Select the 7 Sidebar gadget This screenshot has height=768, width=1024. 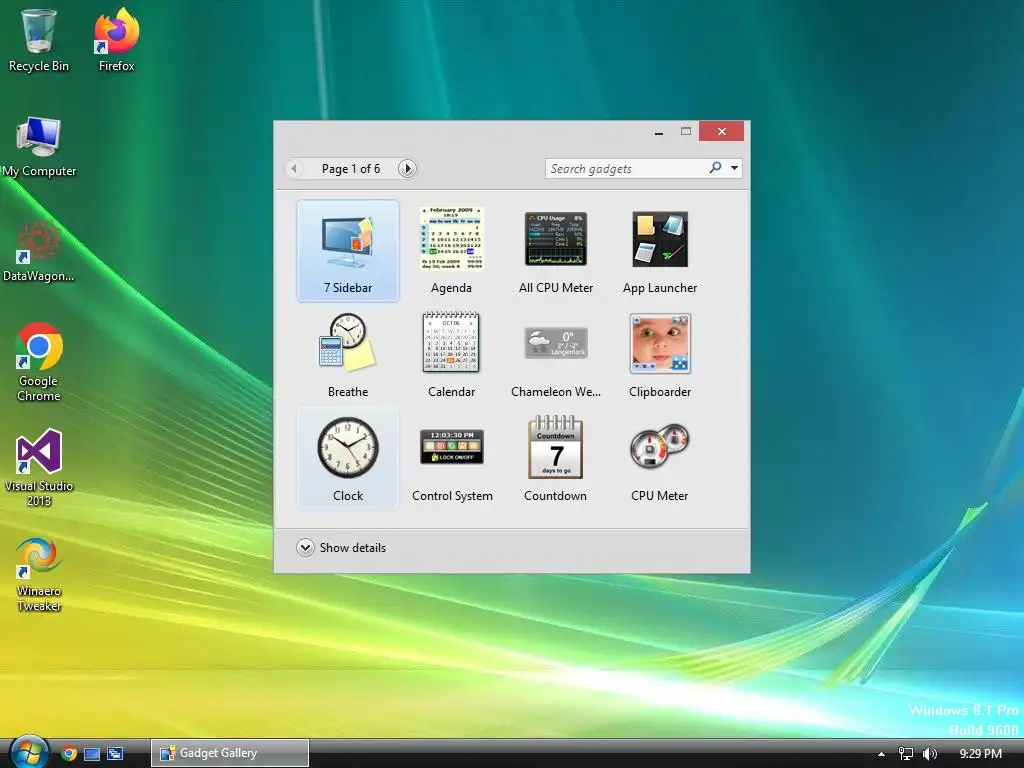click(347, 251)
